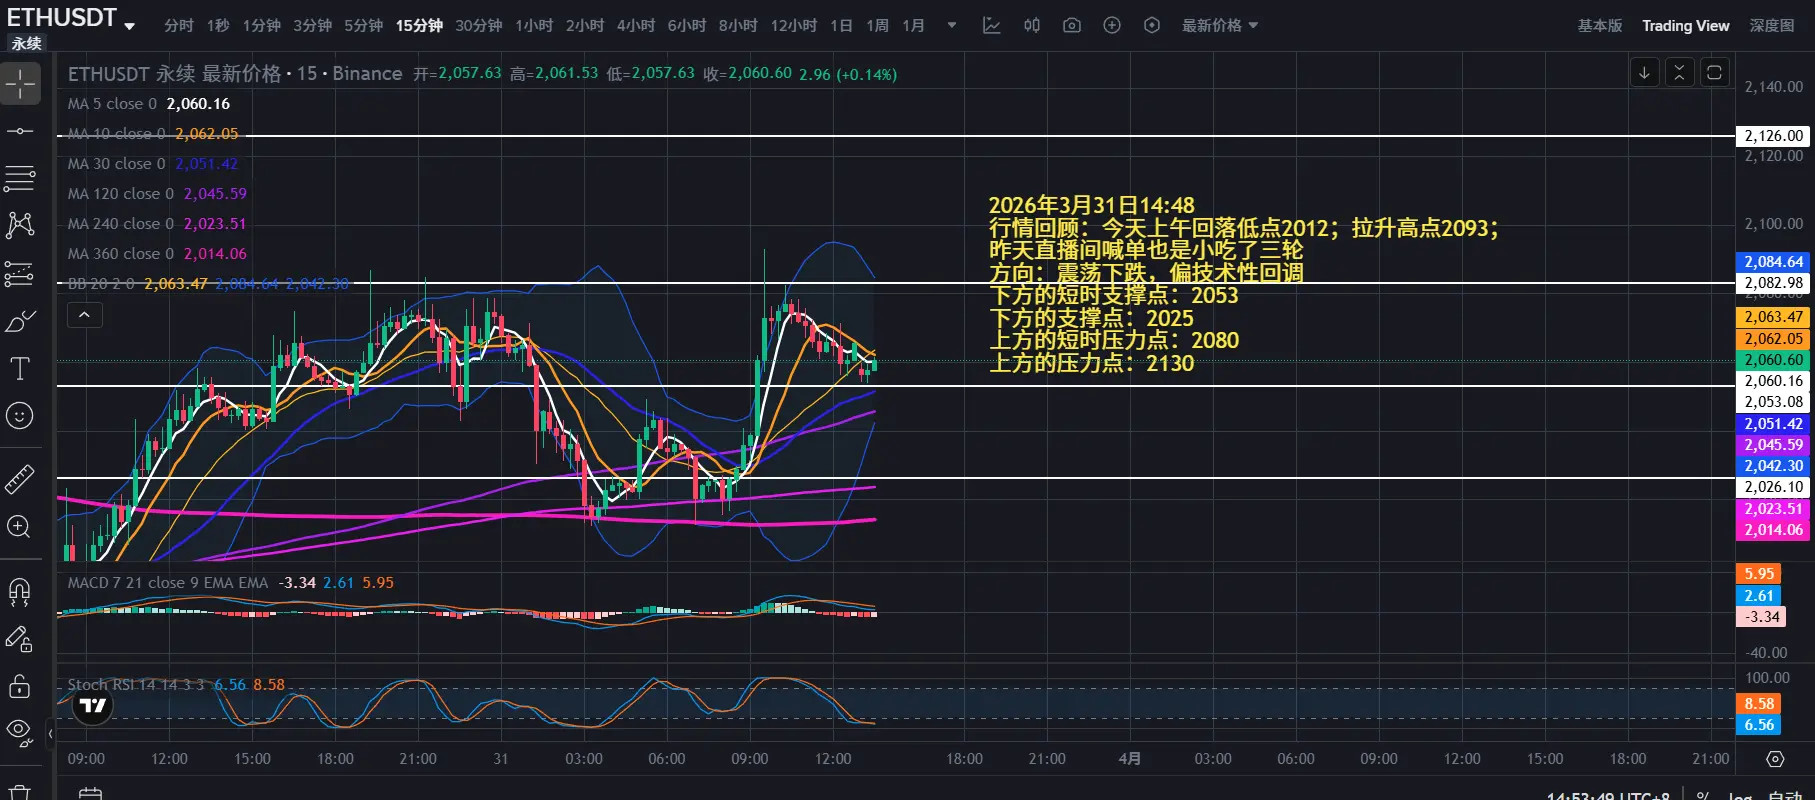The height and width of the screenshot is (800, 1815).
Task: Switch to 1秒 timeframe
Action: (218, 25)
